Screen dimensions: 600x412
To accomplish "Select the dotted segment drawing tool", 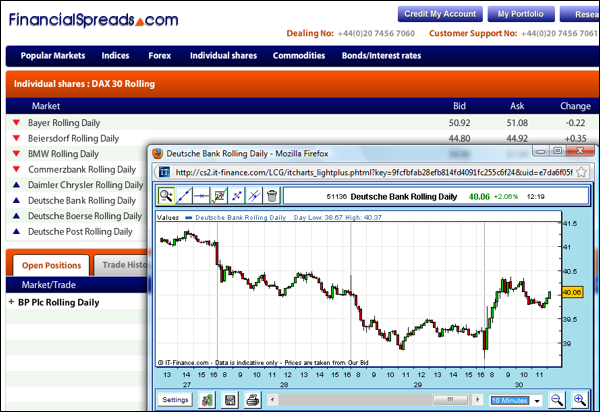I will click(236, 196).
